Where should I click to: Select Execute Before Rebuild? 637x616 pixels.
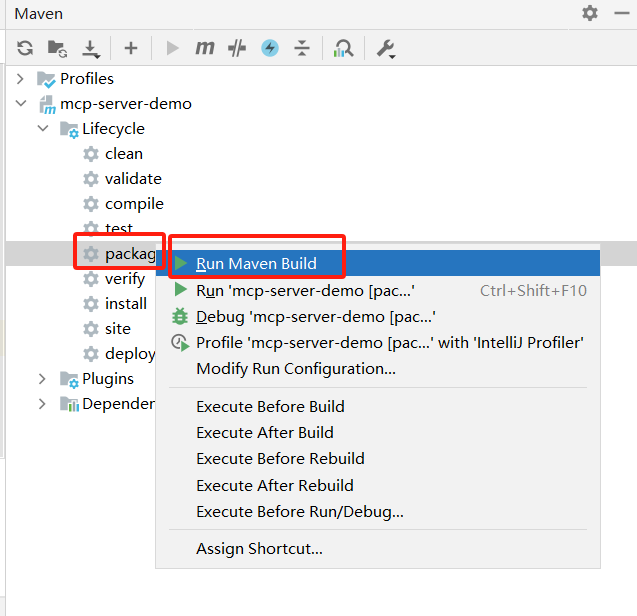pos(378,458)
